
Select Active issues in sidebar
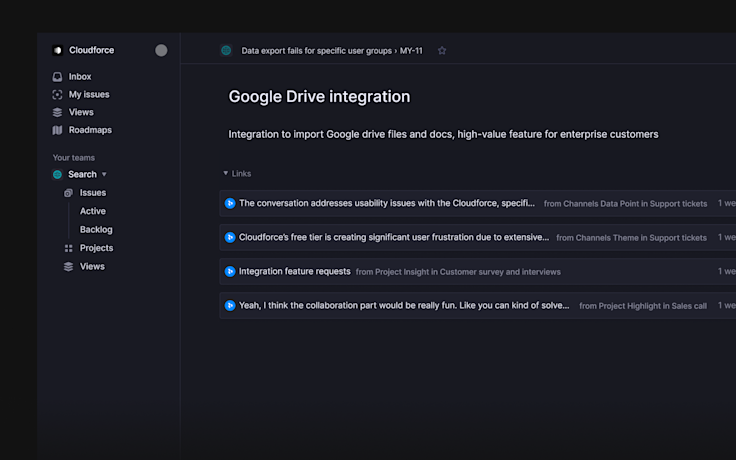point(93,211)
